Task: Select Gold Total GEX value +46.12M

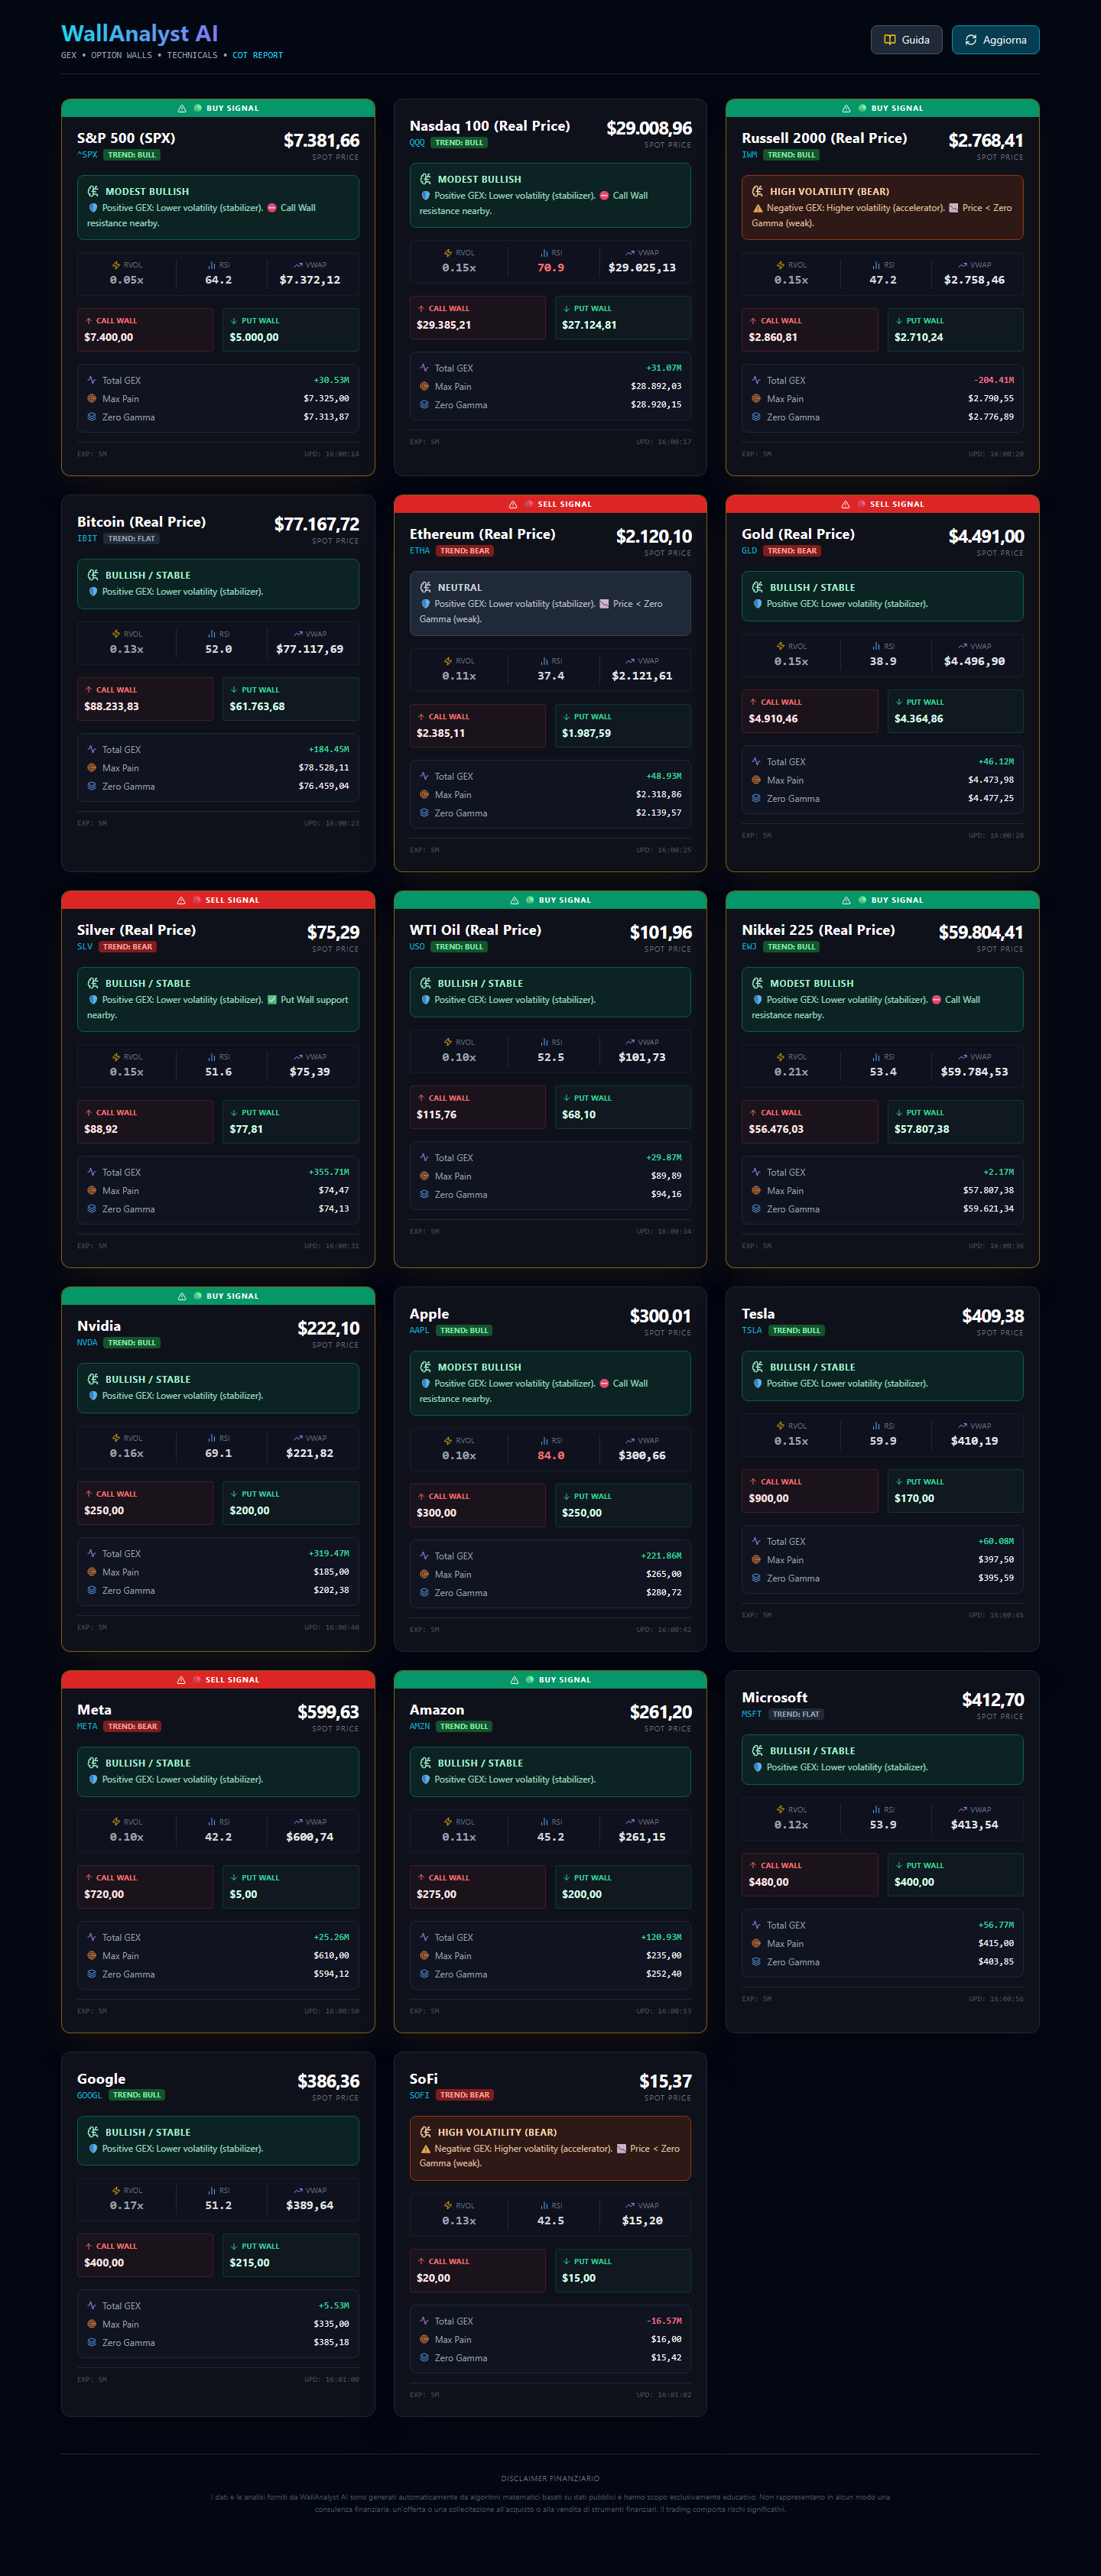Action: 996,762
